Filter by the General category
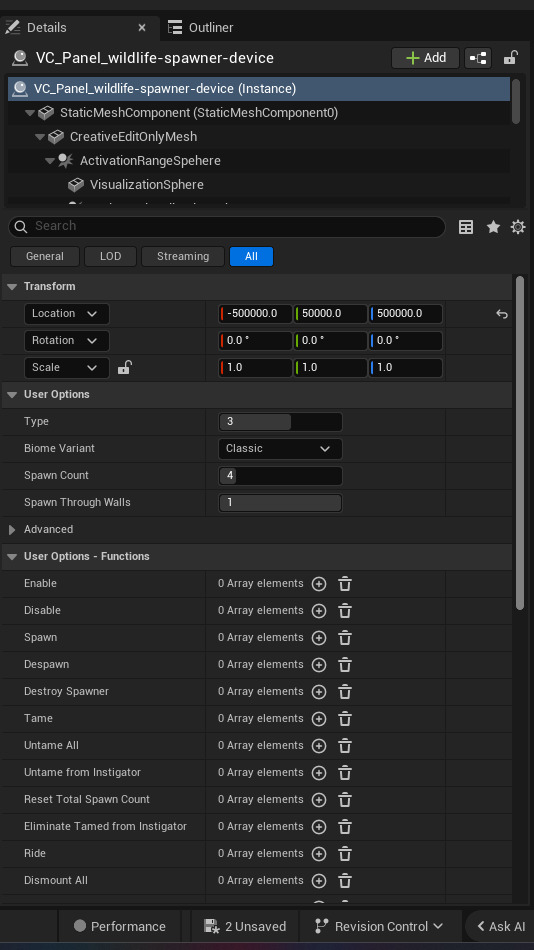The height and width of the screenshot is (950, 534). coord(45,256)
